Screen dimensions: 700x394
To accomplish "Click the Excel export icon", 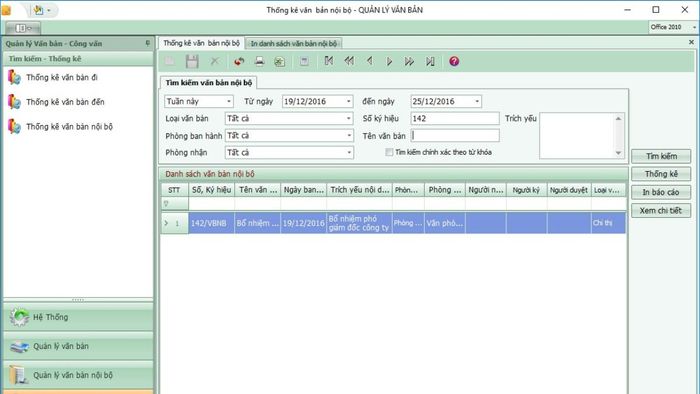I will [279, 62].
